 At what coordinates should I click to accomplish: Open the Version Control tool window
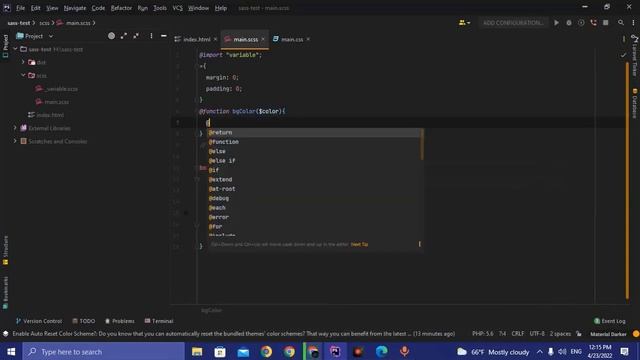[x=39, y=321]
